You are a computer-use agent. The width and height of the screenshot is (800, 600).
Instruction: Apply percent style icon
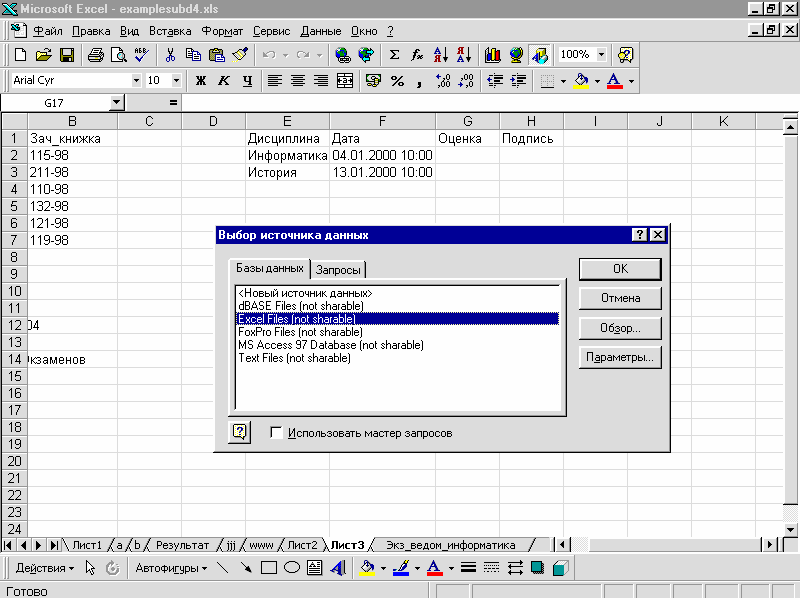pos(397,81)
